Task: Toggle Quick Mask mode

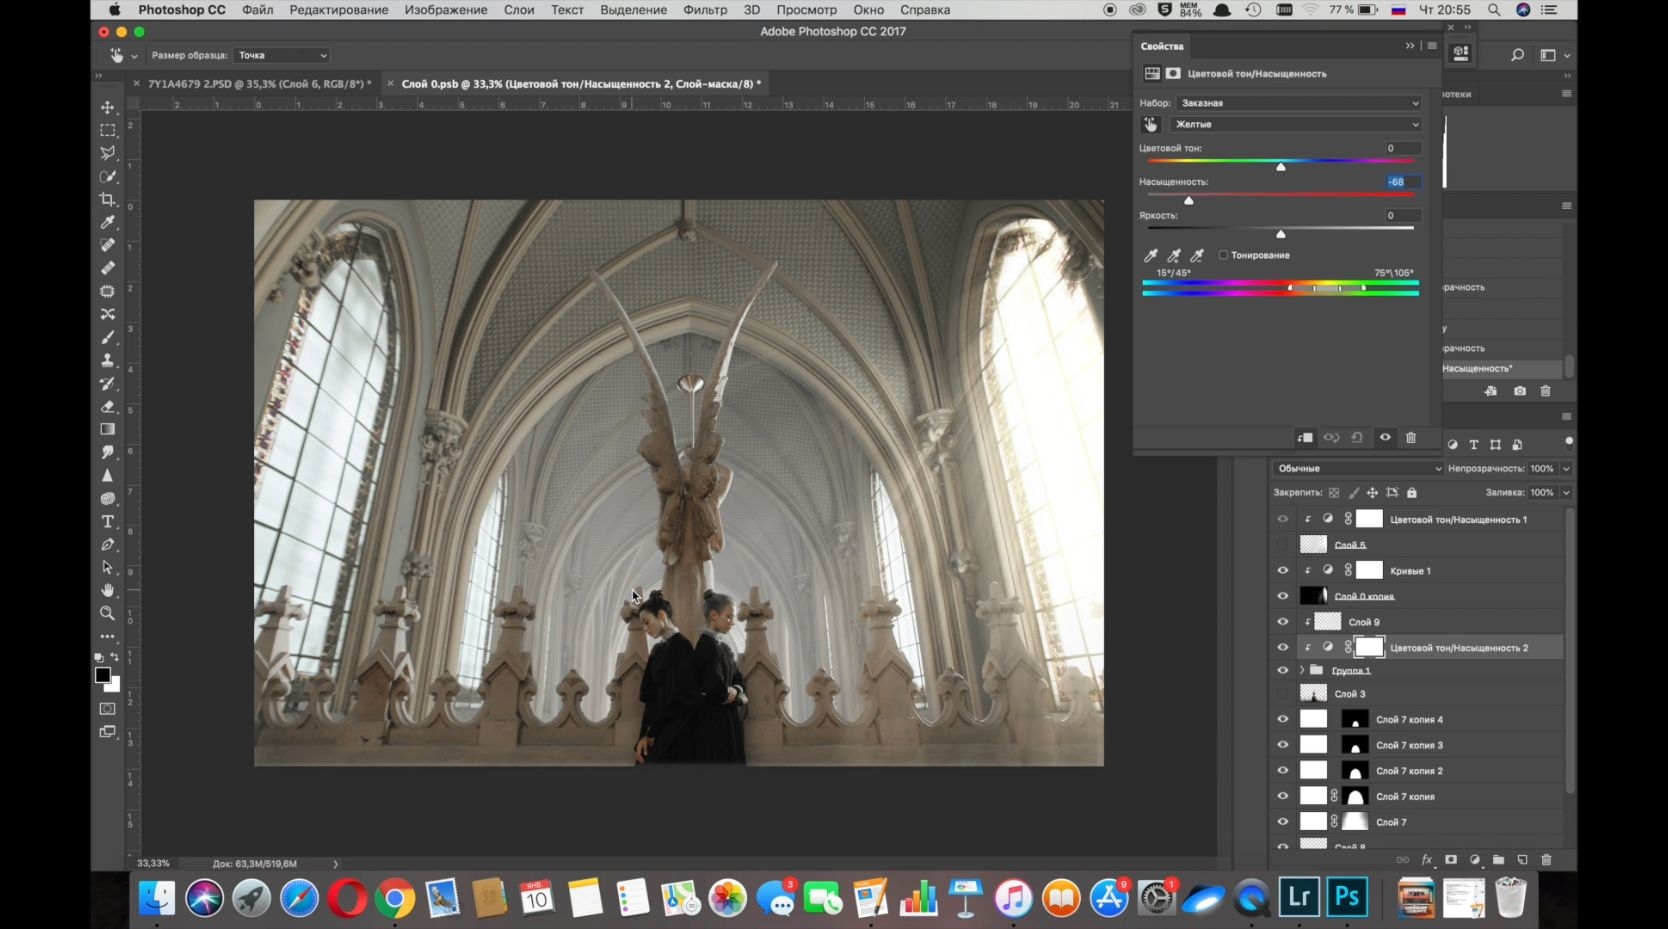Action: coord(107,709)
